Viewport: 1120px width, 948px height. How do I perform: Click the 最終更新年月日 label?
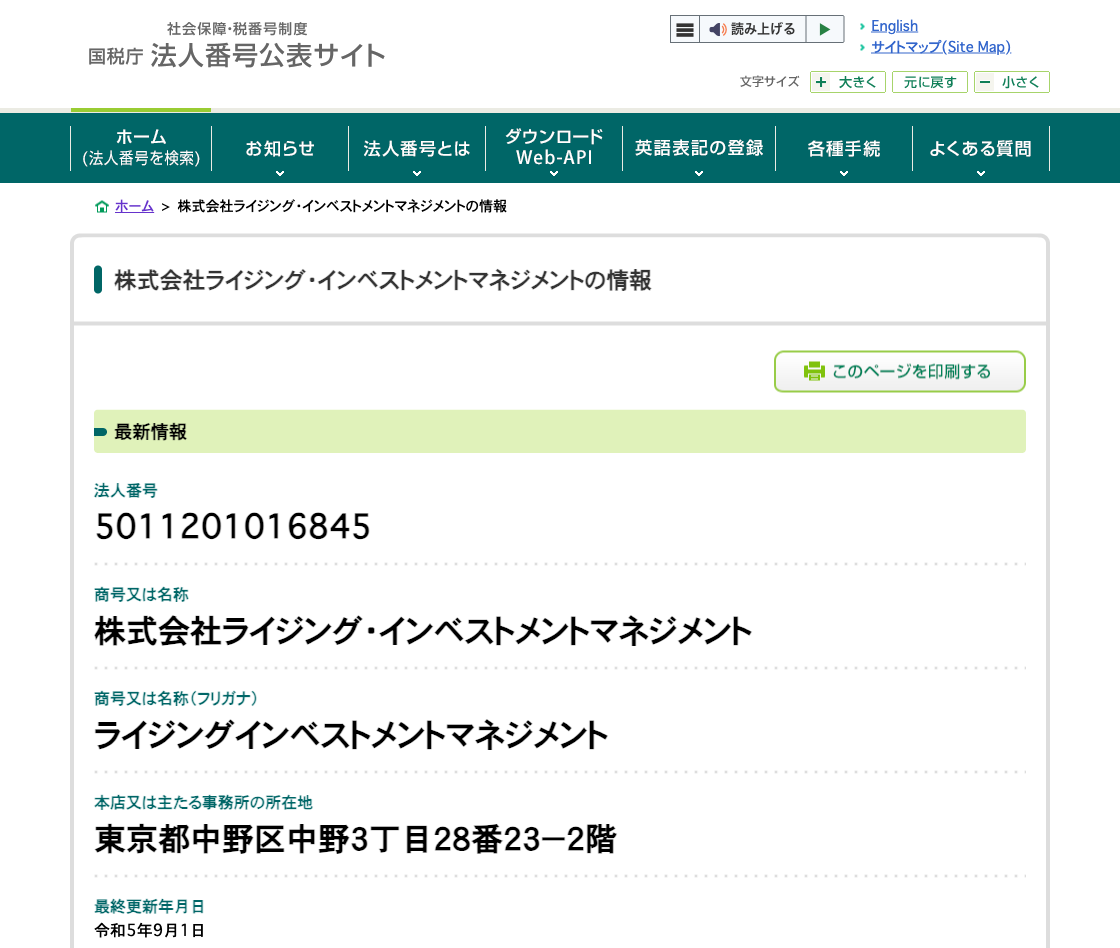(x=149, y=907)
